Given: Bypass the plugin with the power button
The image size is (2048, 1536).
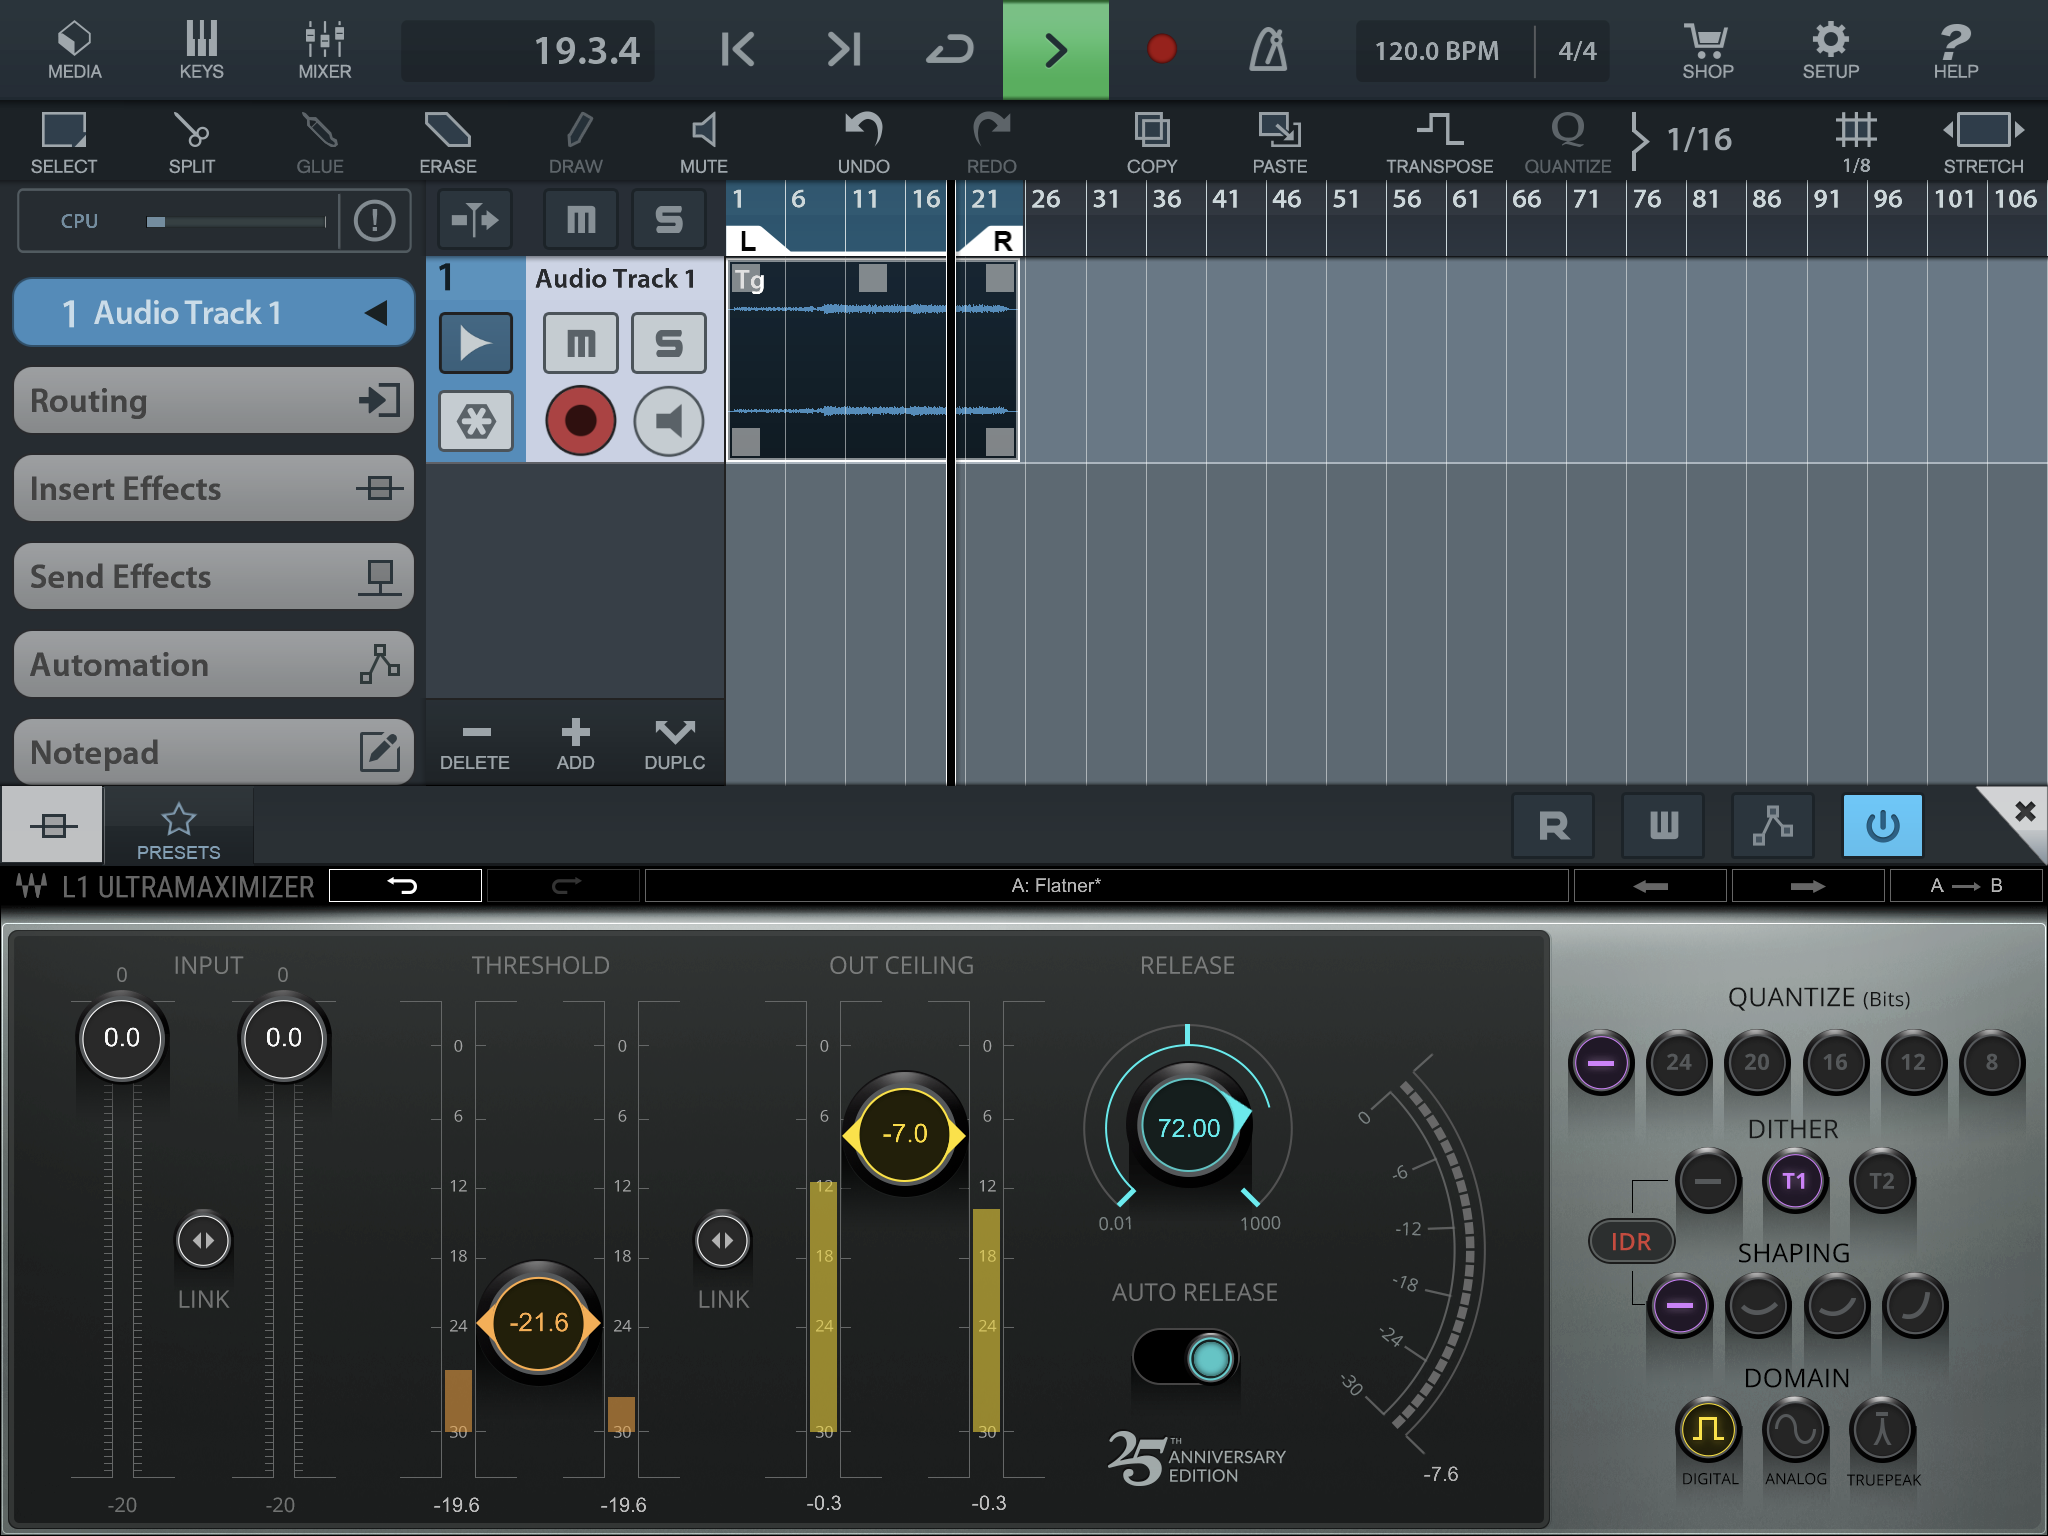Looking at the screenshot, I should click(x=1882, y=826).
